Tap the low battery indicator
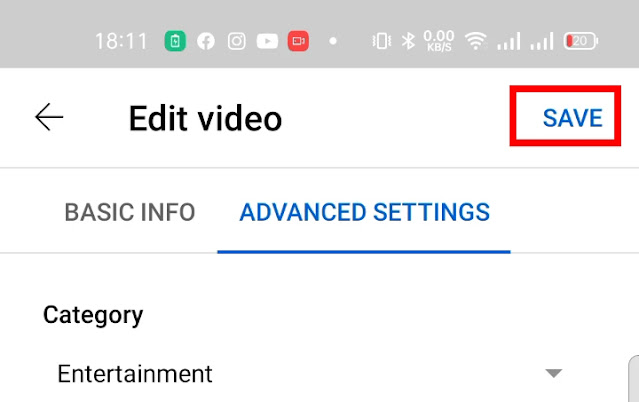Screen dimensions: 639x402 581,41
